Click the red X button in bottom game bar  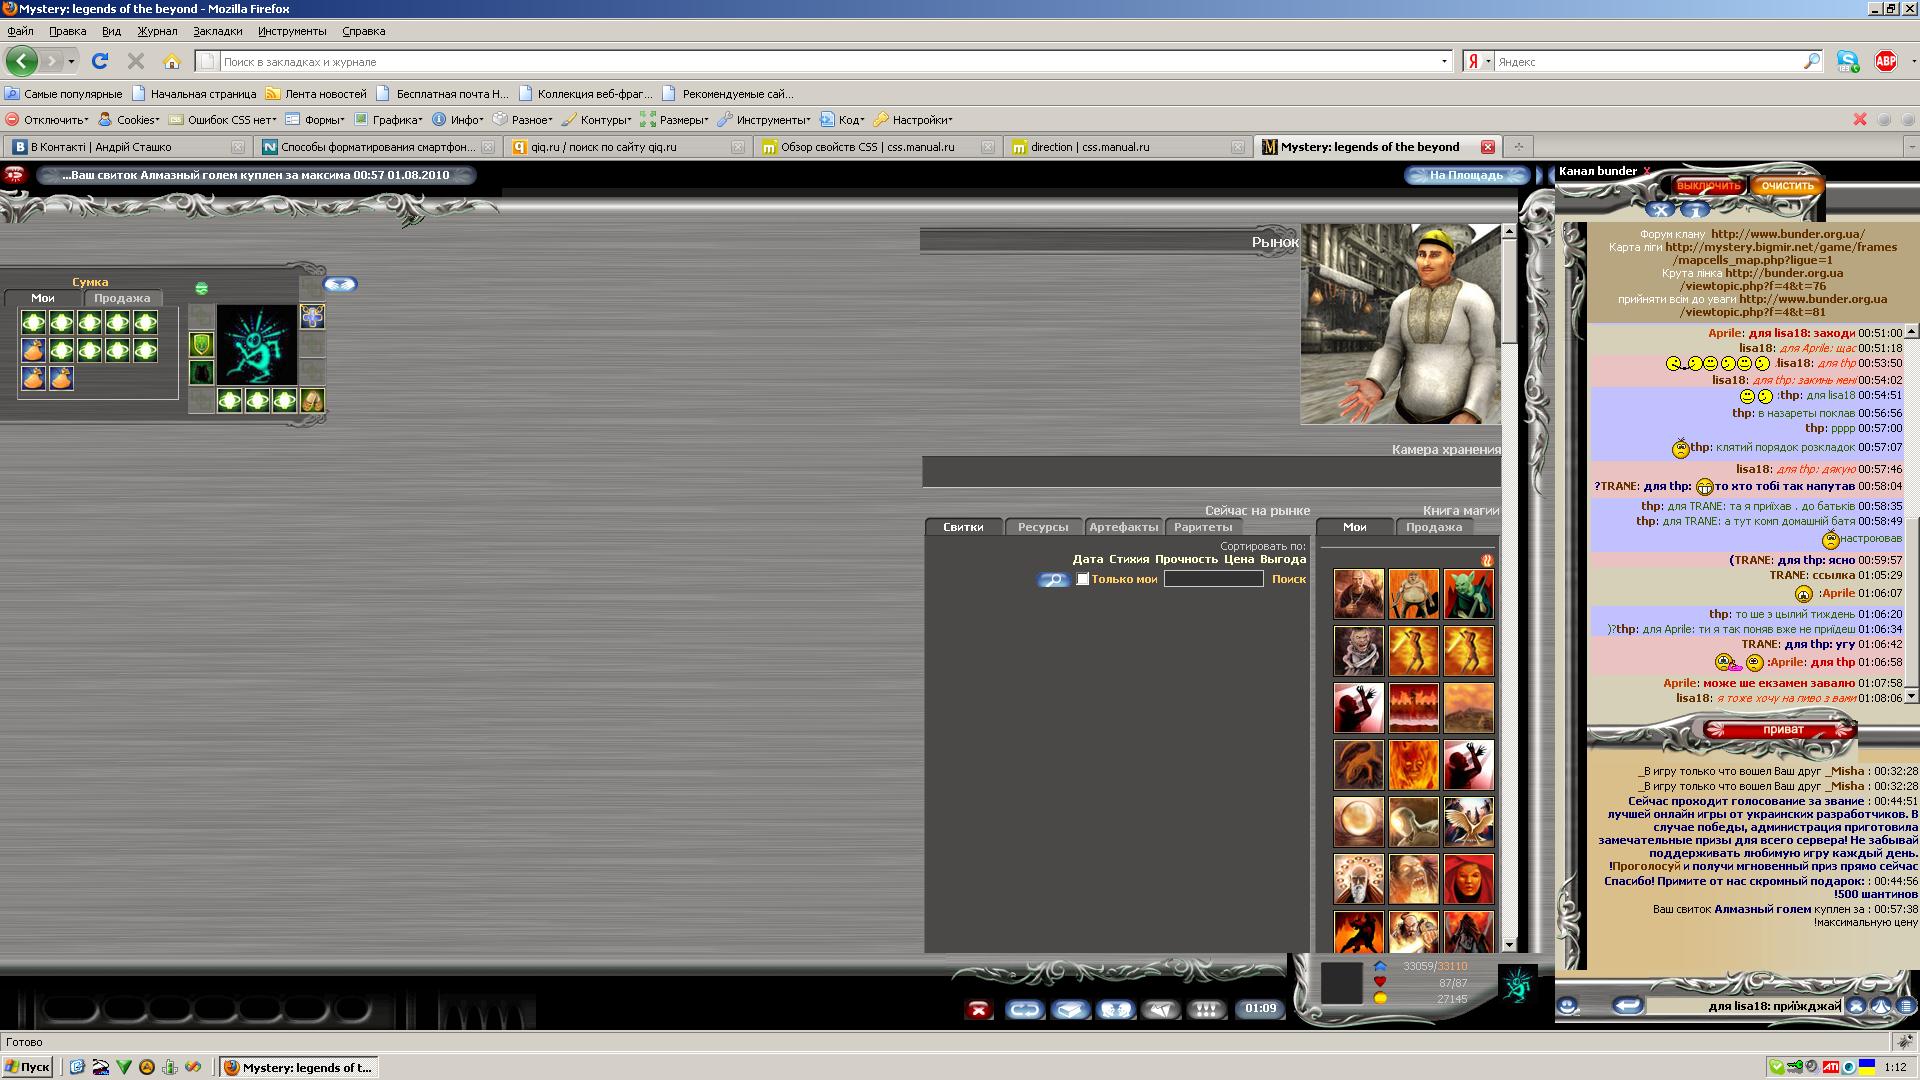coord(978,1009)
